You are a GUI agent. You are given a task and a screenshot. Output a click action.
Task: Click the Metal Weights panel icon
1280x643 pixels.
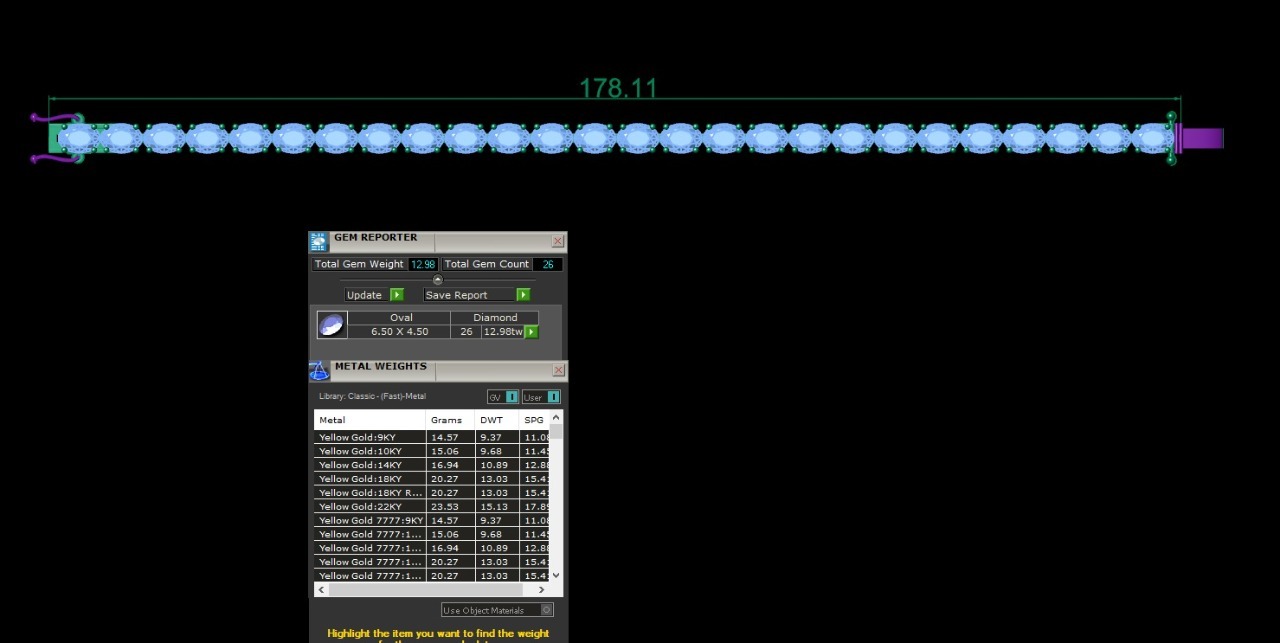(319, 371)
